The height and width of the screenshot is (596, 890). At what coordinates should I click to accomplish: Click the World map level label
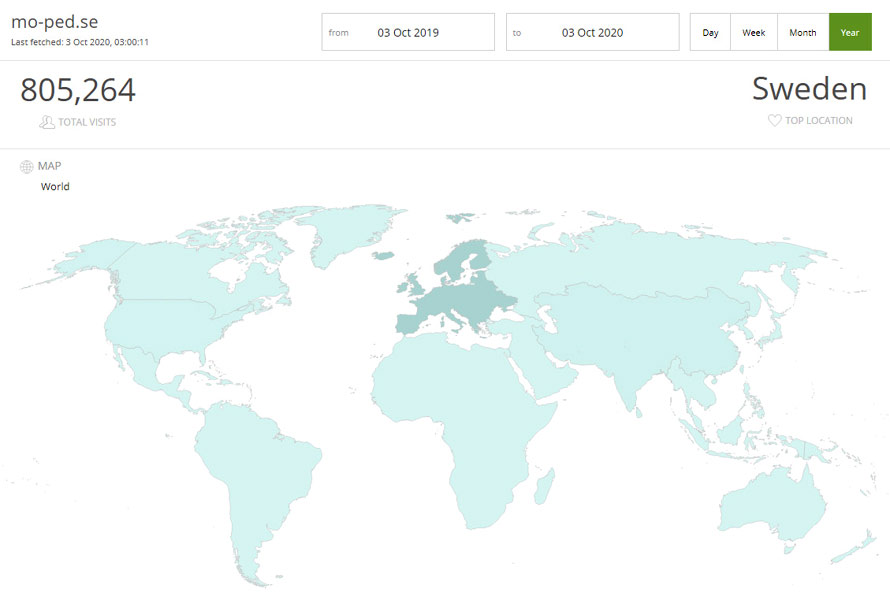pos(55,187)
